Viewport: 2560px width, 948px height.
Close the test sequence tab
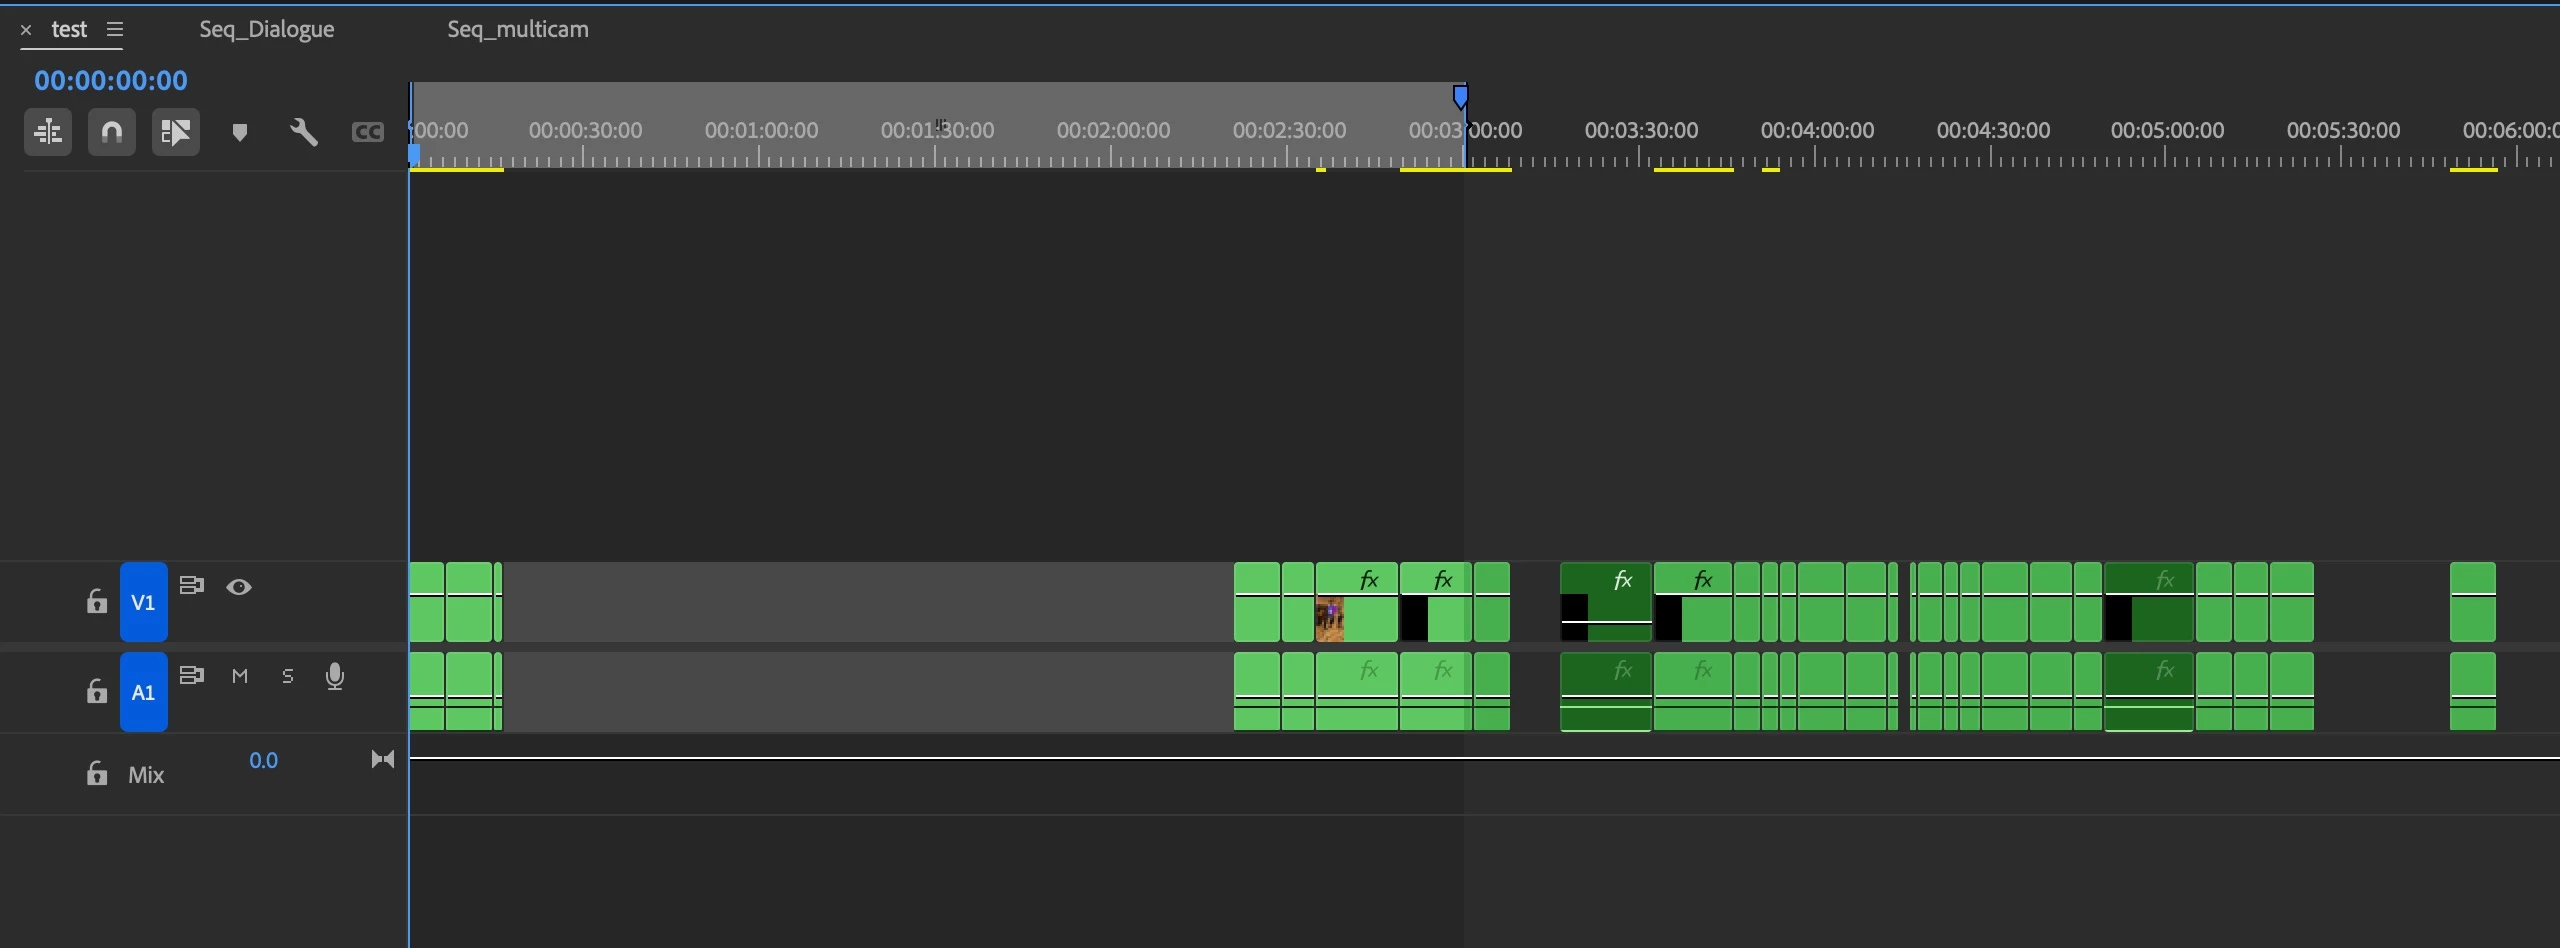click(x=26, y=30)
